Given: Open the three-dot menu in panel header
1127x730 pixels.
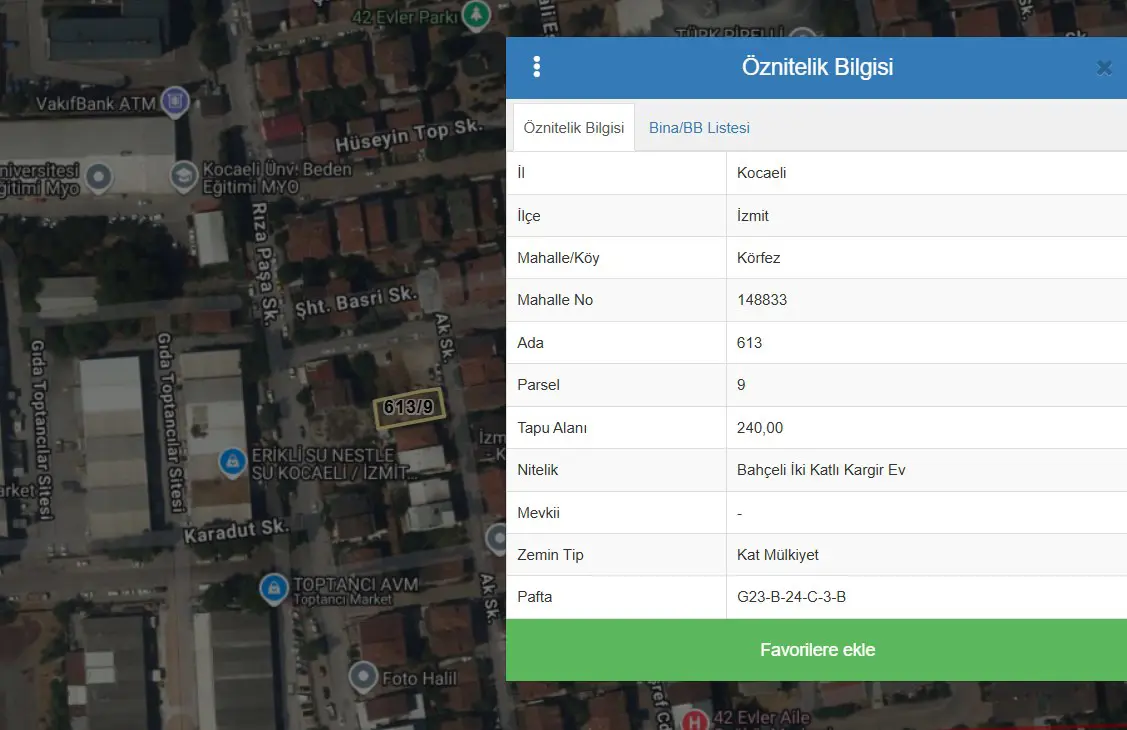Looking at the screenshot, I should point(536,67).
